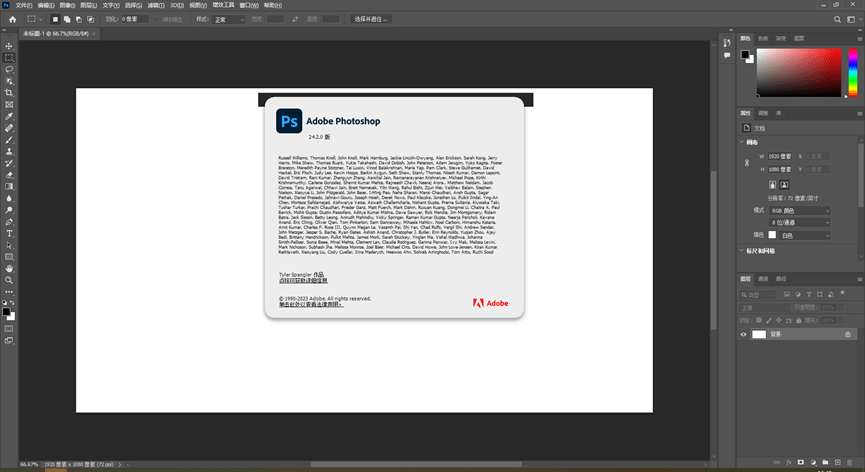Click the Home icon in options bar
The width and height of the screenshot is (865, 472).
(12, 19)
